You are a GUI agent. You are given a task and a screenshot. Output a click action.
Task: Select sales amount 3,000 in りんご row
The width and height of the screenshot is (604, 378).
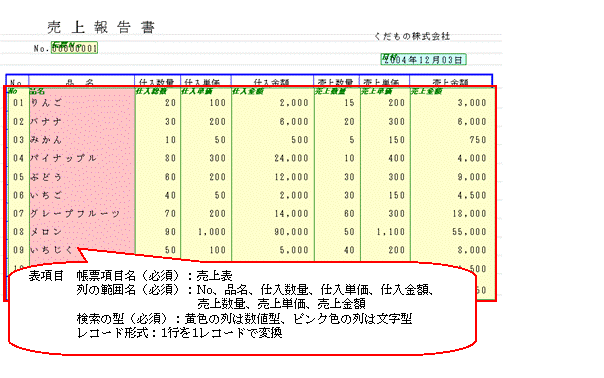point(472,103)
